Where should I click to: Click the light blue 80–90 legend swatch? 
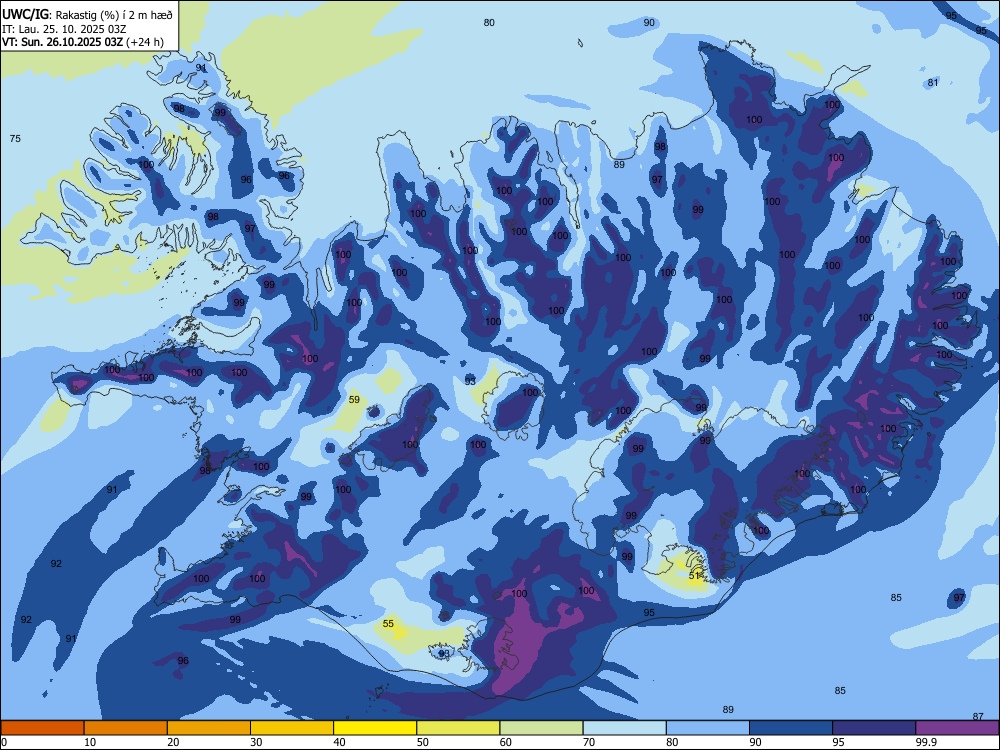tap(708, 728)
